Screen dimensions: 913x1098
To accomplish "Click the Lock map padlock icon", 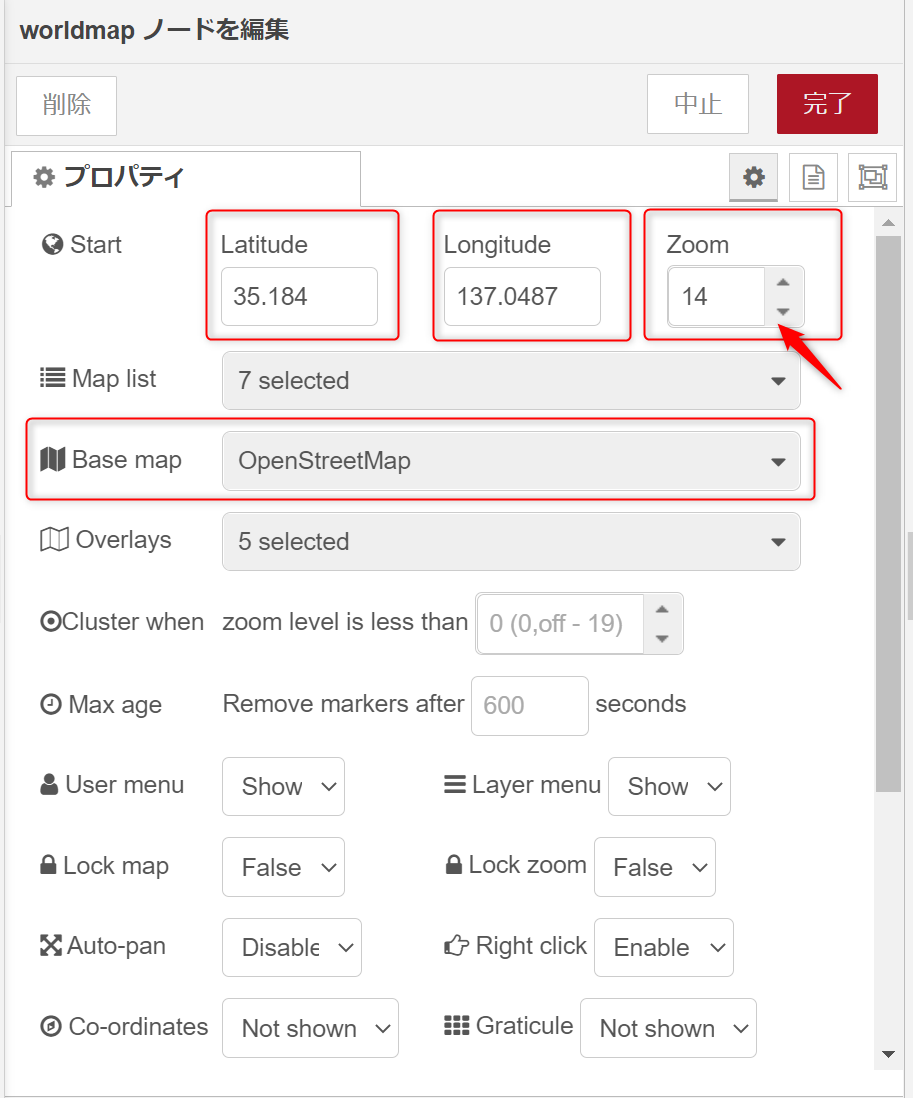I will (x=48, y=865).
